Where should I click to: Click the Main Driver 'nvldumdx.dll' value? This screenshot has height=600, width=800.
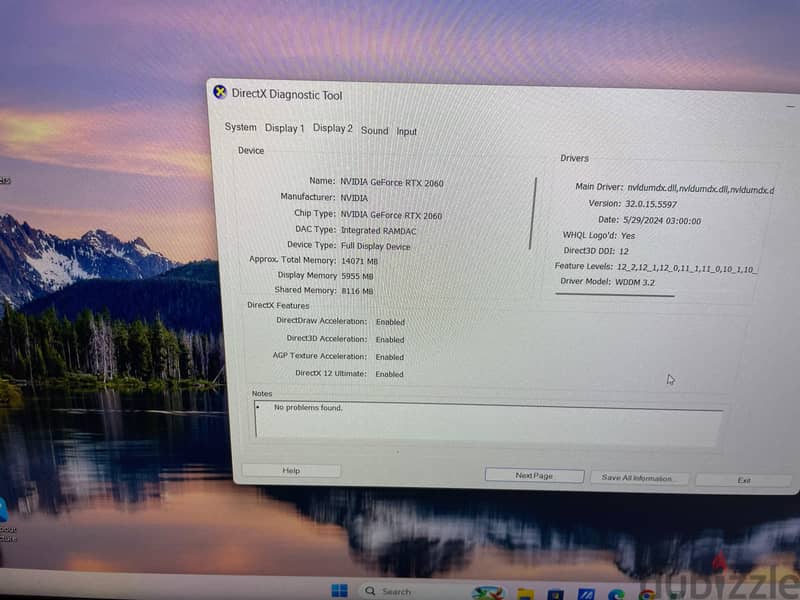coord(700,189)
